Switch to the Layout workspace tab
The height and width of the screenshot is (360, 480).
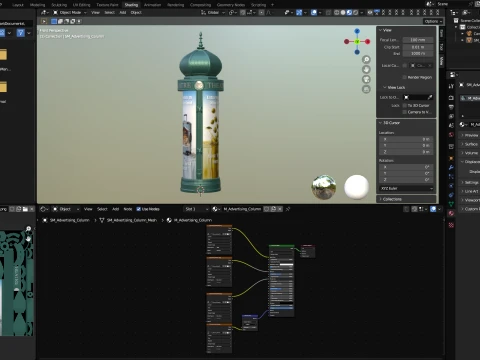tap(18, 5)
